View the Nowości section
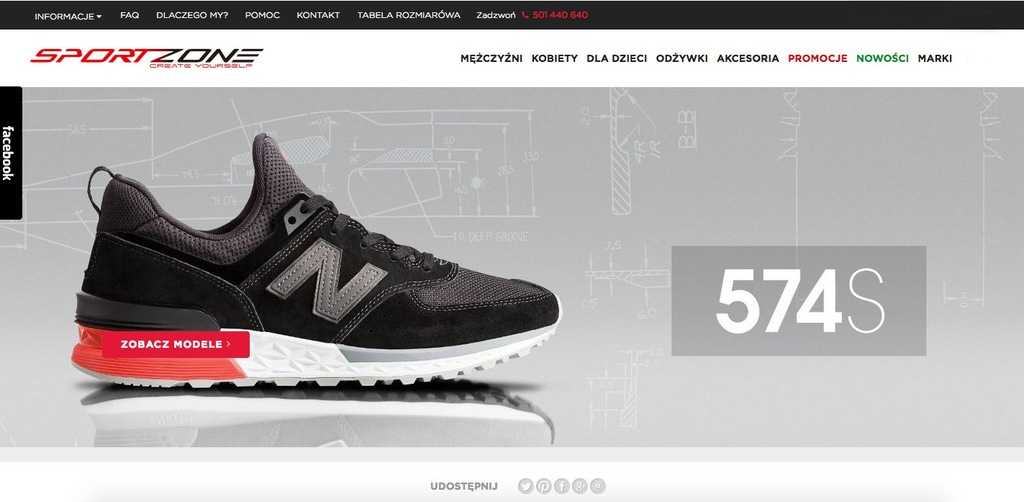Viewport: 1024px width, 502px height. point(882,58)
